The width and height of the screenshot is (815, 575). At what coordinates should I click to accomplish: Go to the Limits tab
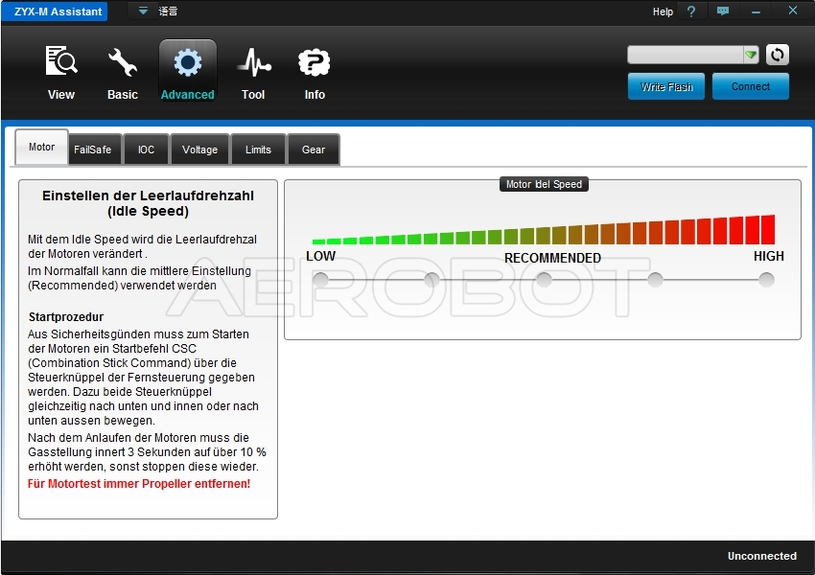258,149
